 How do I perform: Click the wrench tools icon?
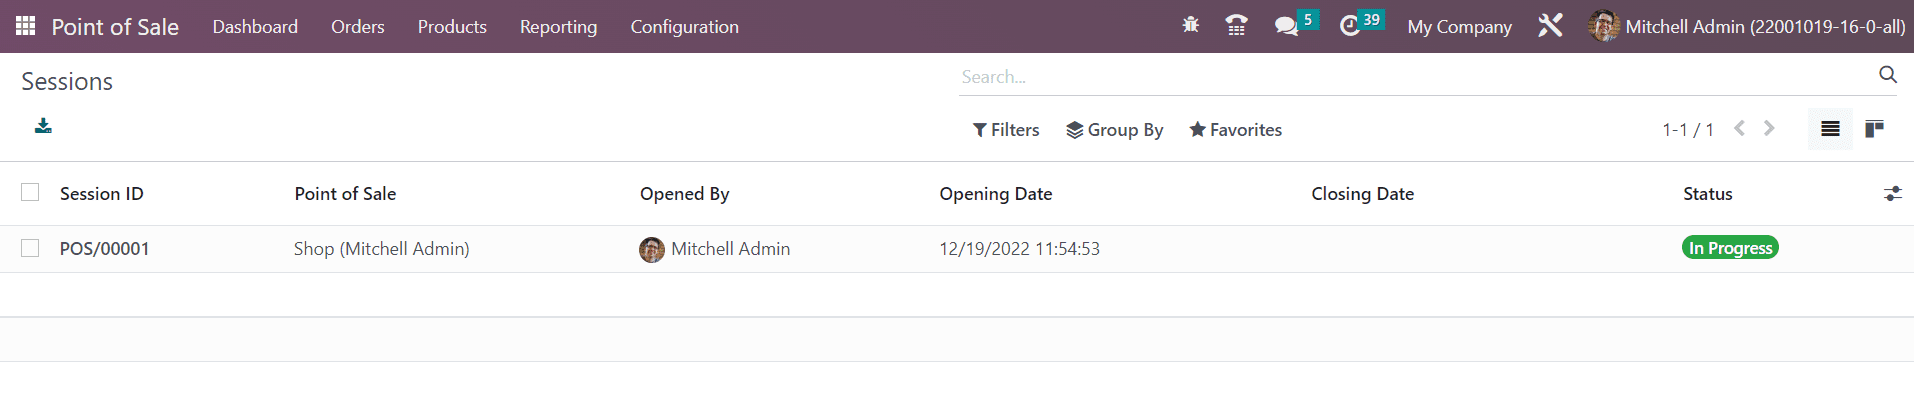pos(1550,26)
